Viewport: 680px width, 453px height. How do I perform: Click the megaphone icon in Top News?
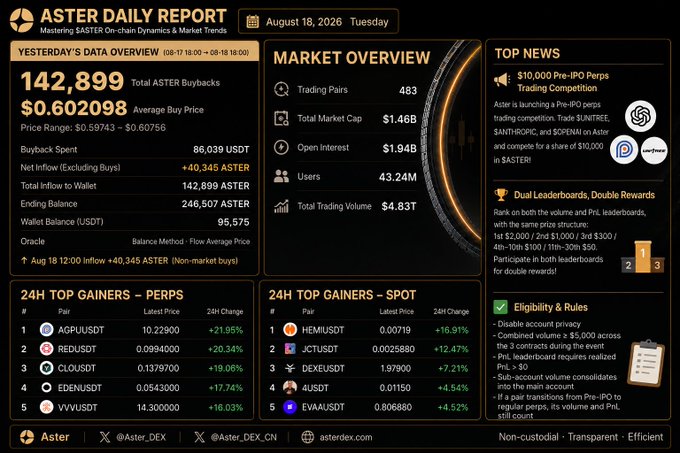pyautogui.click(x=502, y=80)
